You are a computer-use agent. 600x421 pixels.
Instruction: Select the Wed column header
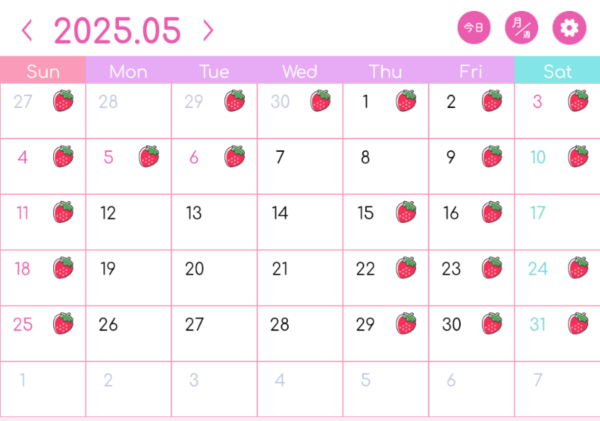(x=300, y=72)
